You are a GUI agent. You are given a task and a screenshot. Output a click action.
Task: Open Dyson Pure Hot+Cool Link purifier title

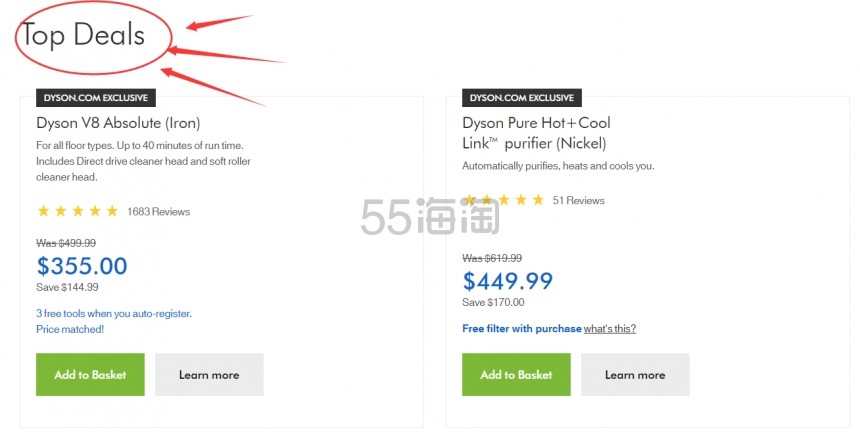[536, 133]
